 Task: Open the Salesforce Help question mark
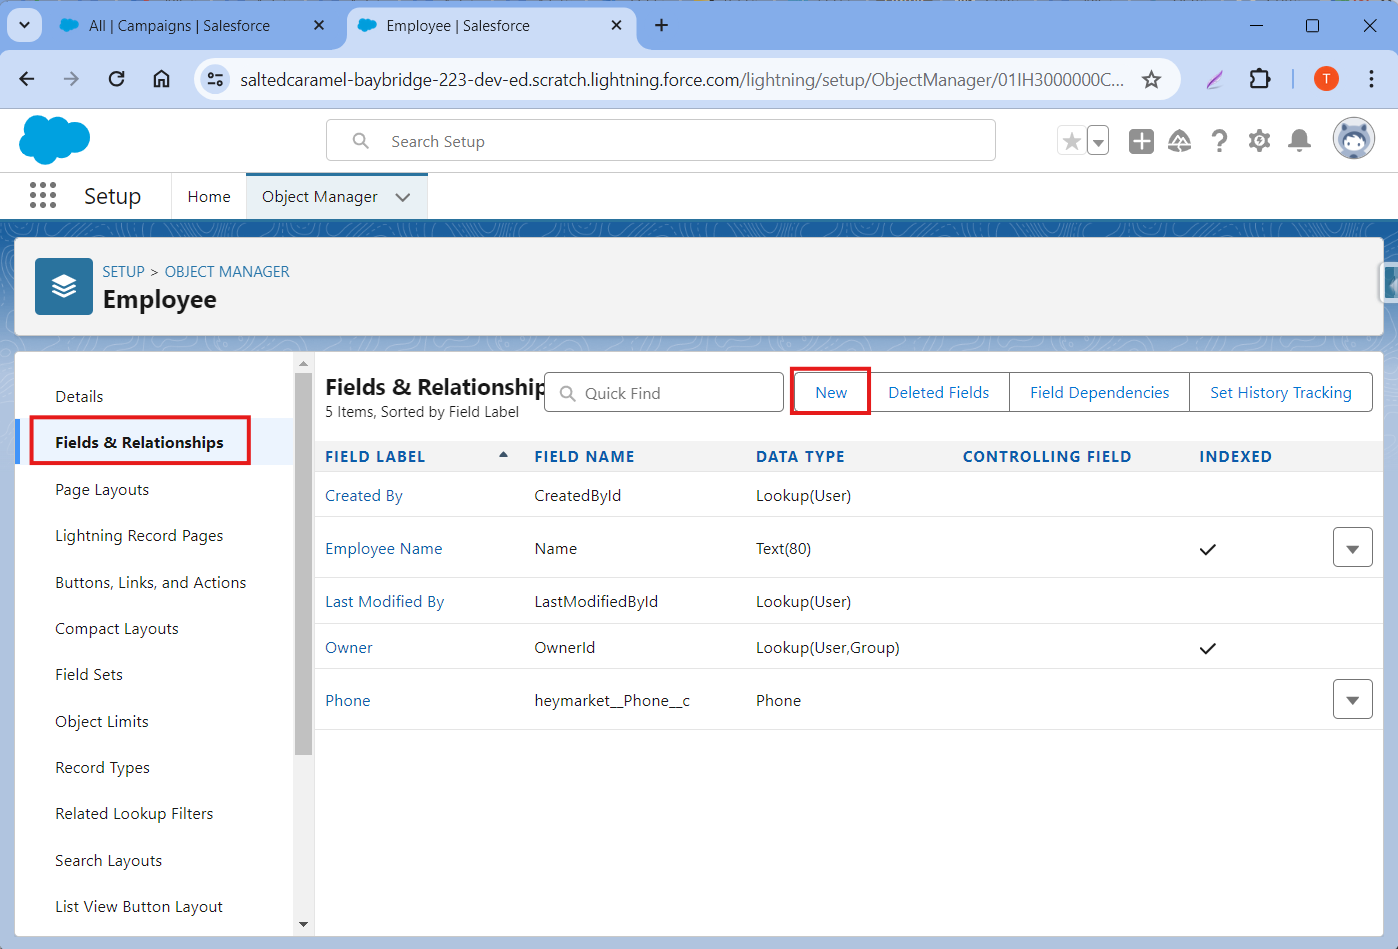pos(1219,141)
